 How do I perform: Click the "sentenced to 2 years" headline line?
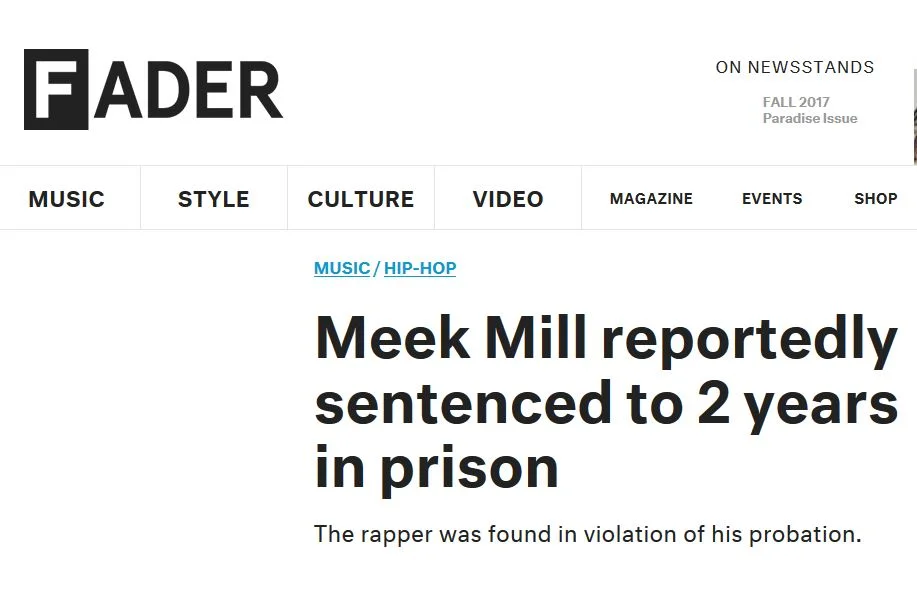[605, 403]
